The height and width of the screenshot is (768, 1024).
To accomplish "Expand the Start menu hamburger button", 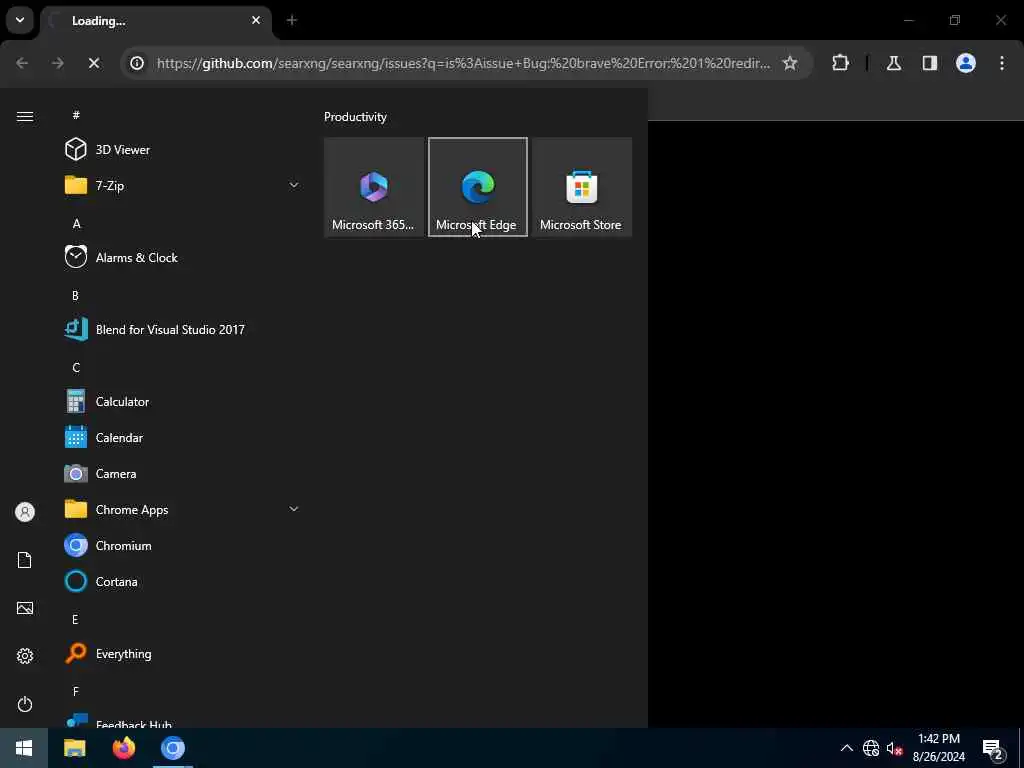I will (x=25, y=116).
